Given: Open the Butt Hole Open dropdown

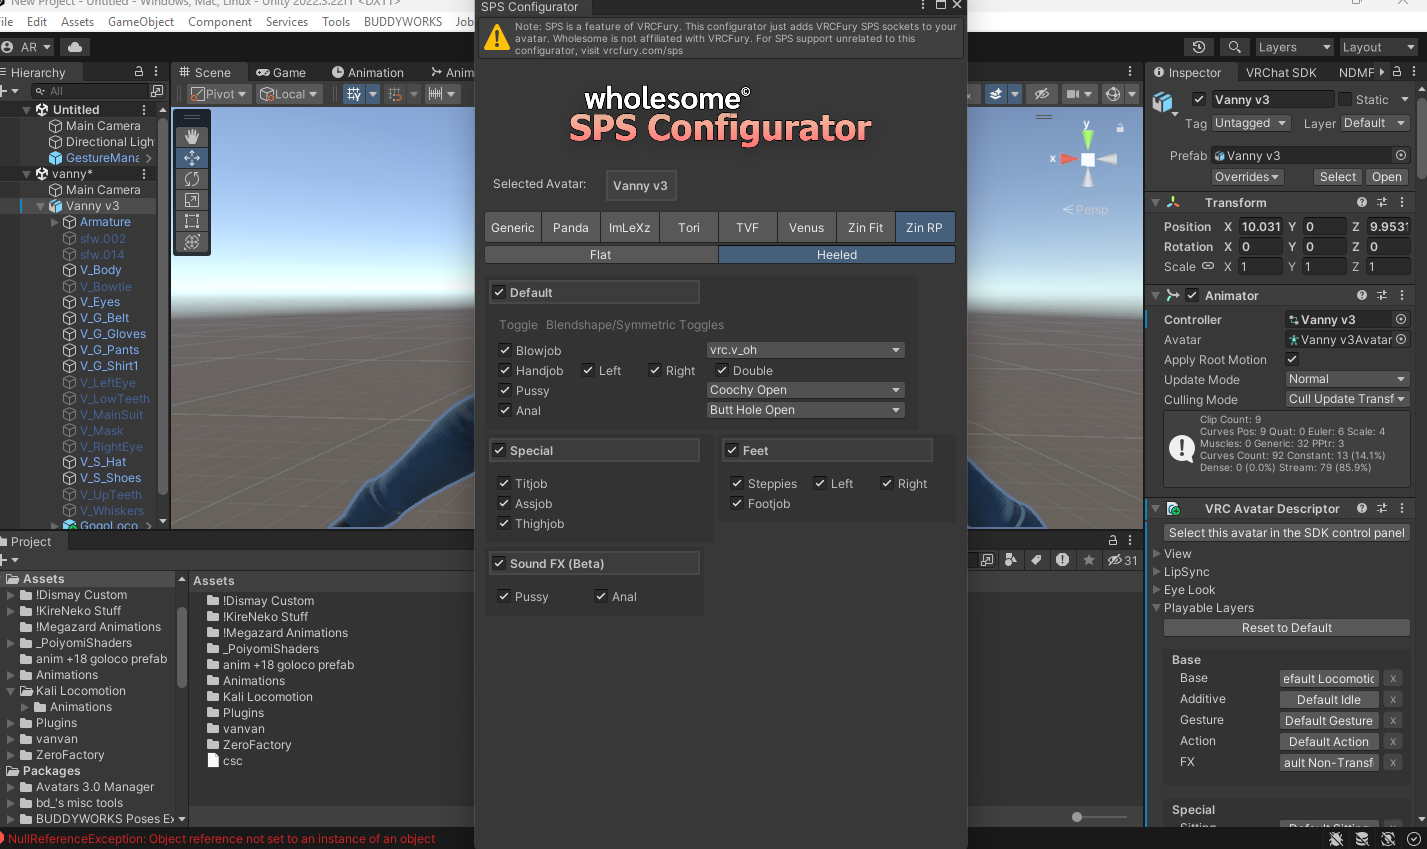Looking at the screenshot, I should (805, 410).
